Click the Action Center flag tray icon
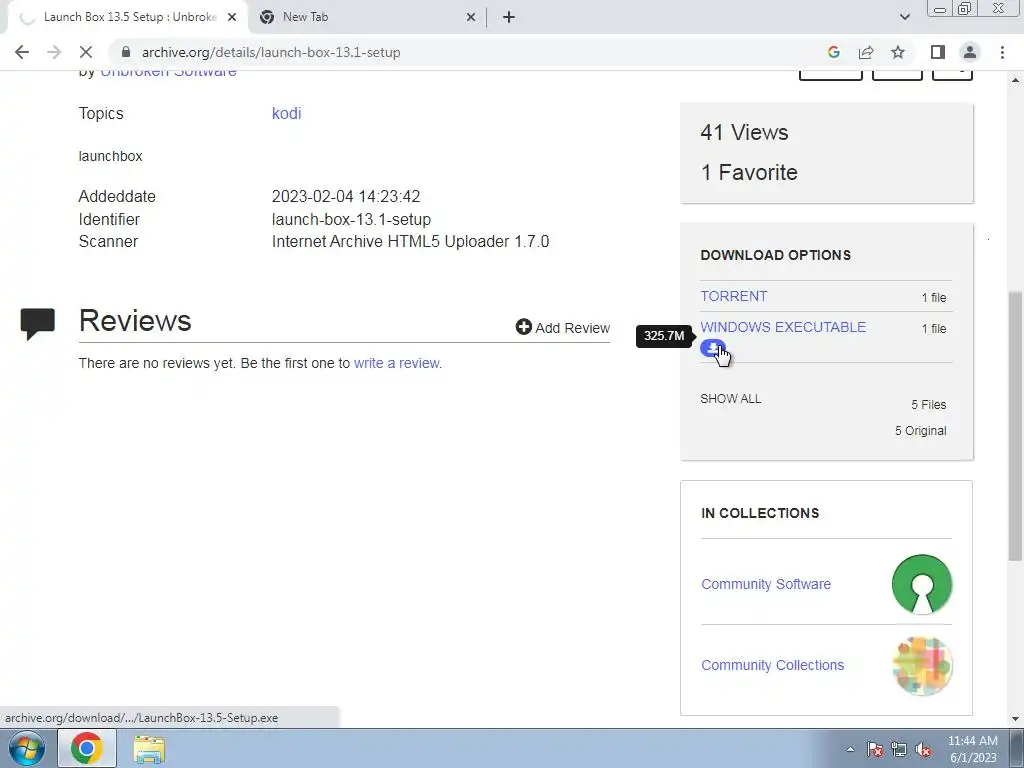This screenshot has width=1024, height=768. point(875,750)
